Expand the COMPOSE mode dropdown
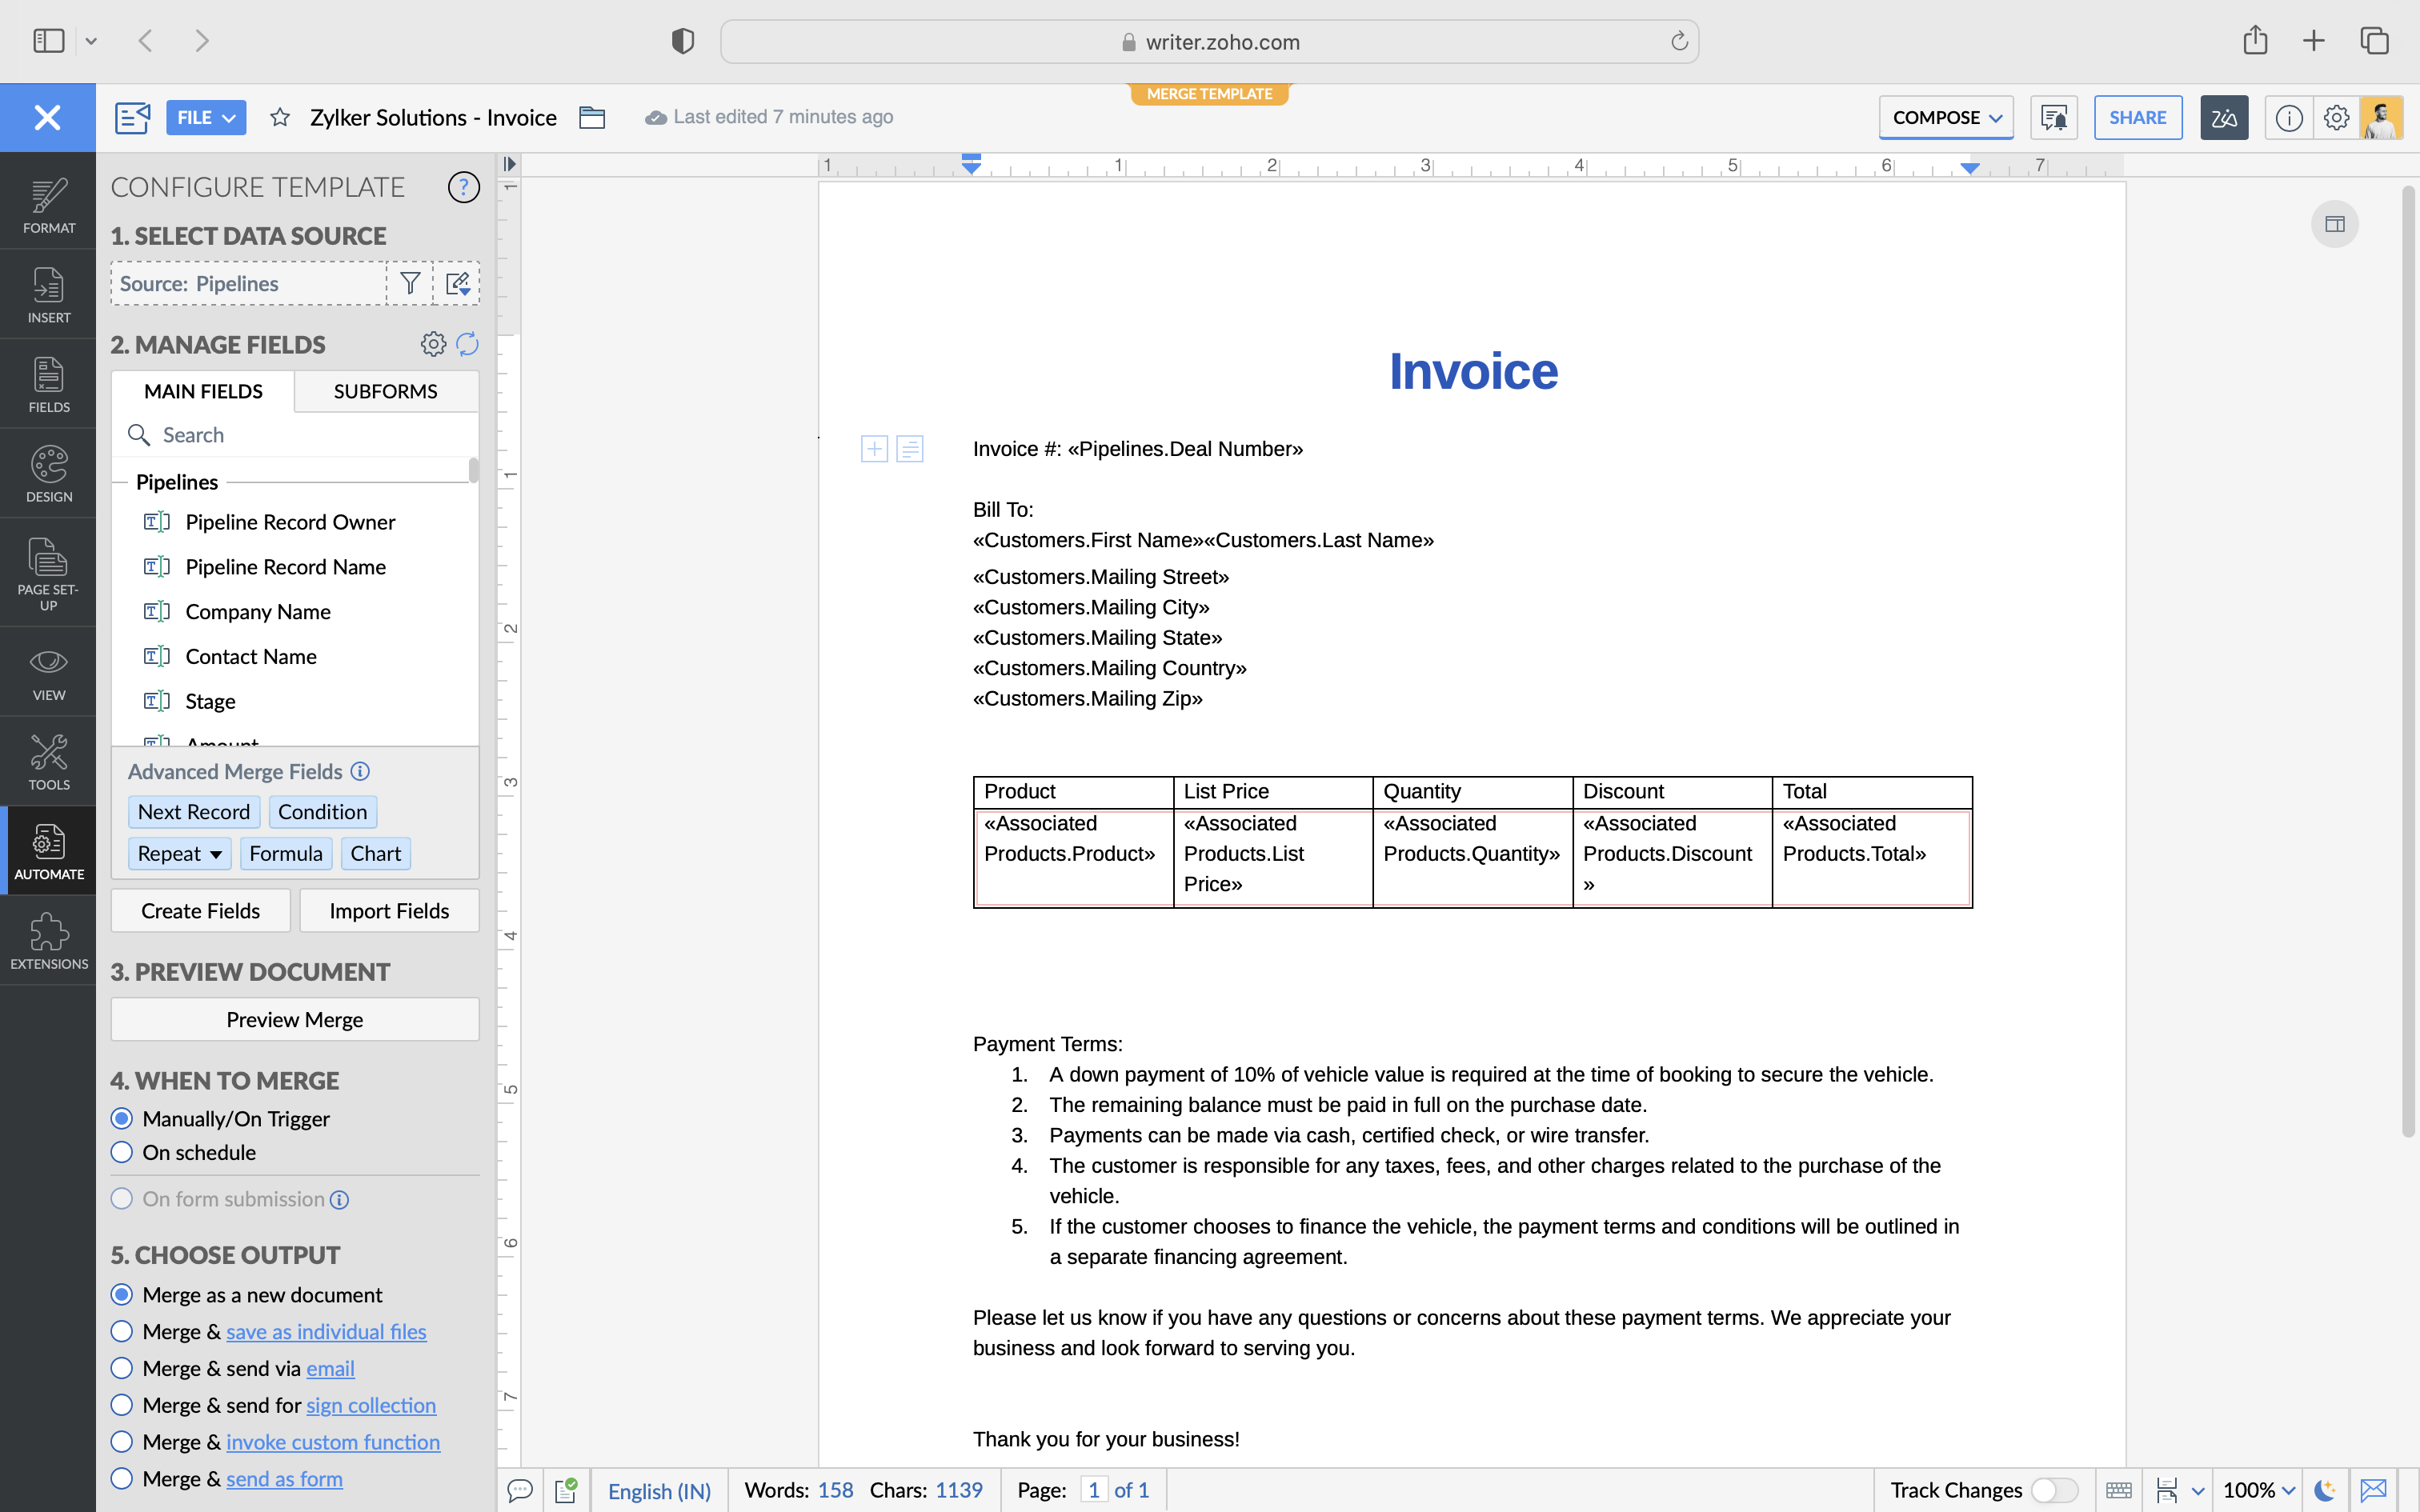This screenshot has height=1512, width=2420. point(1945,117)
